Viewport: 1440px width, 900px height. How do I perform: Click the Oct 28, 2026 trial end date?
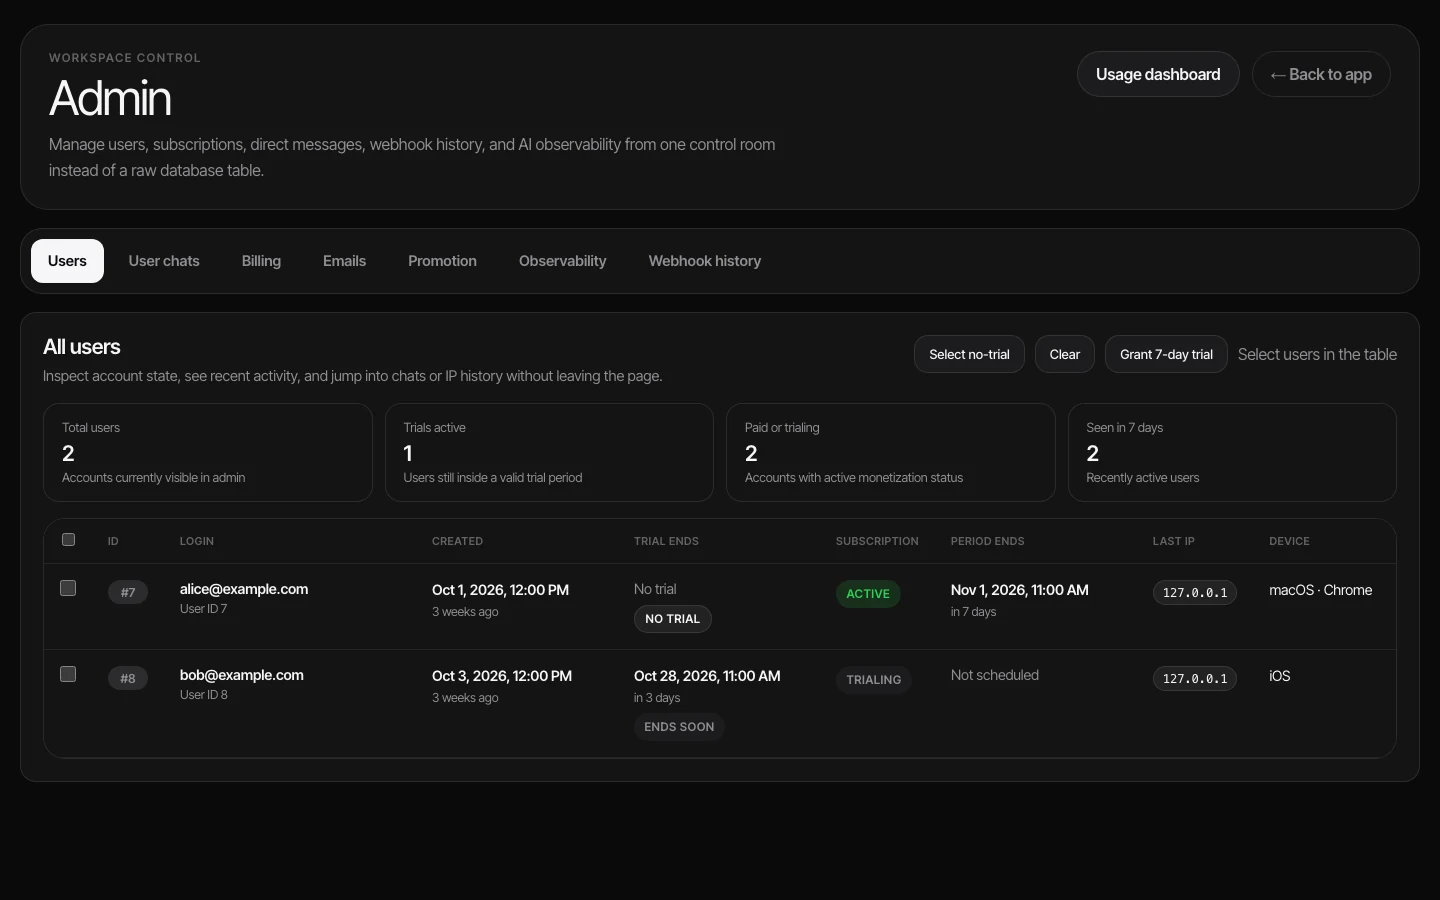pyautogui.click(x=707, y=676)
